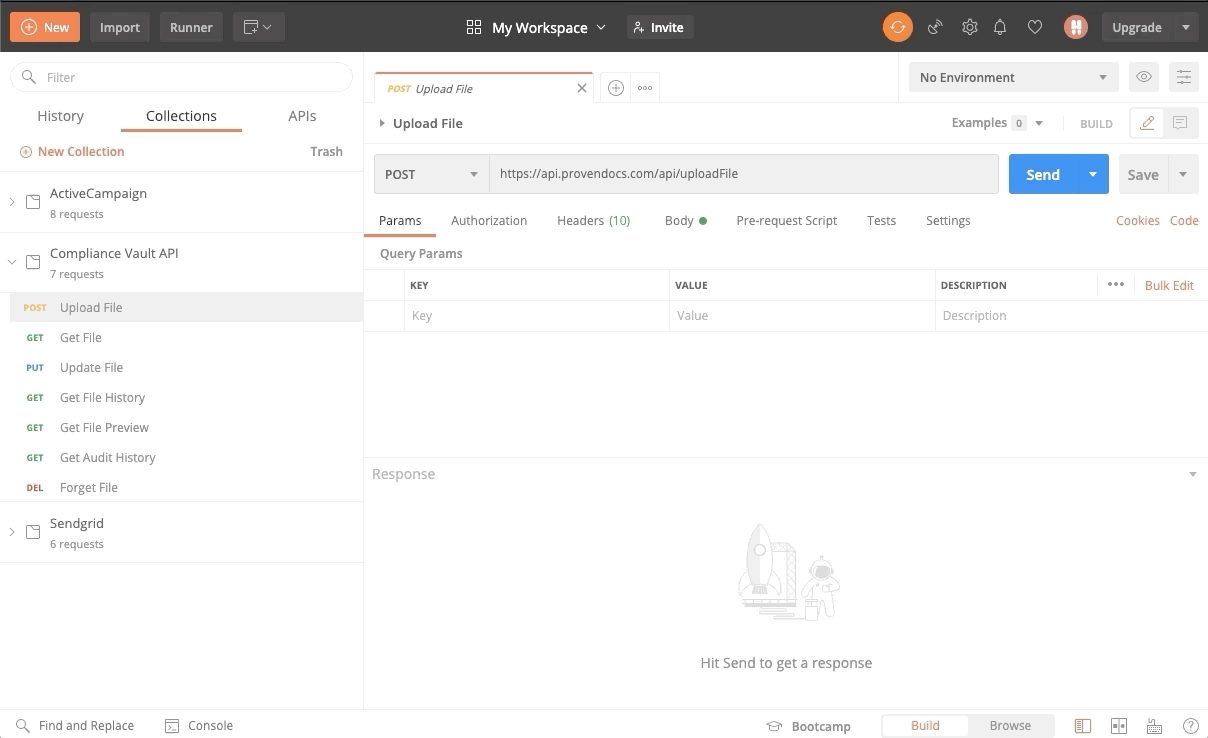Viewport: 1208px width, 738px height.
Task: Close the Upload File tab
Action: 582,88
